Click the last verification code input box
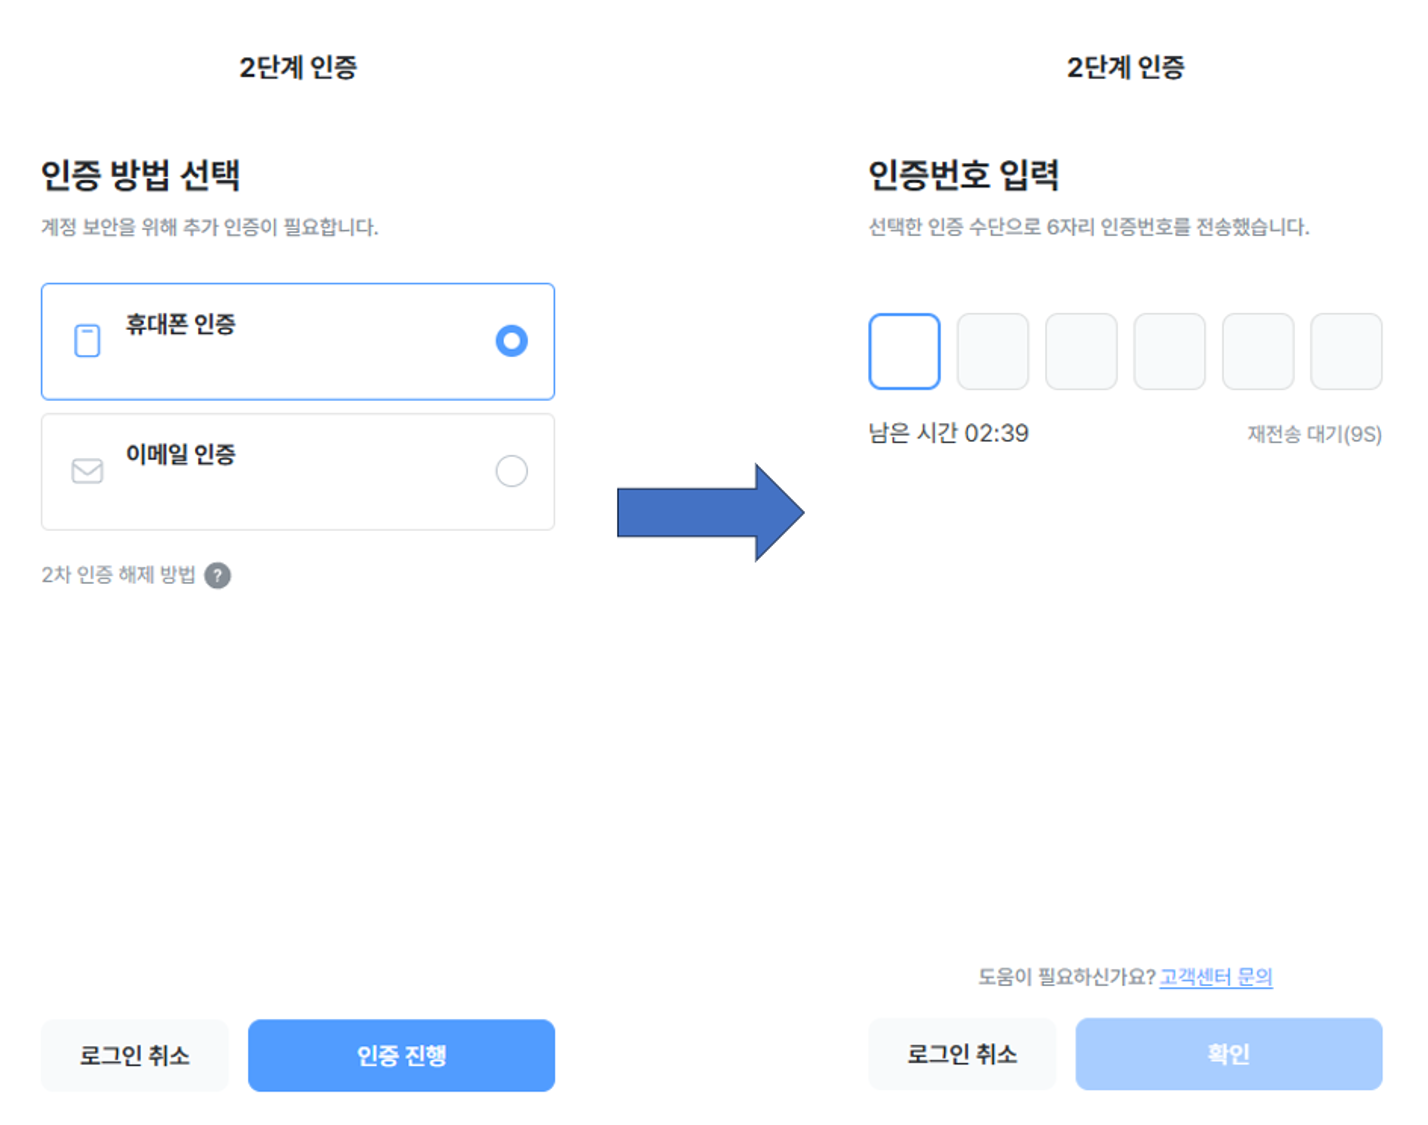 tap(1346, 351)
